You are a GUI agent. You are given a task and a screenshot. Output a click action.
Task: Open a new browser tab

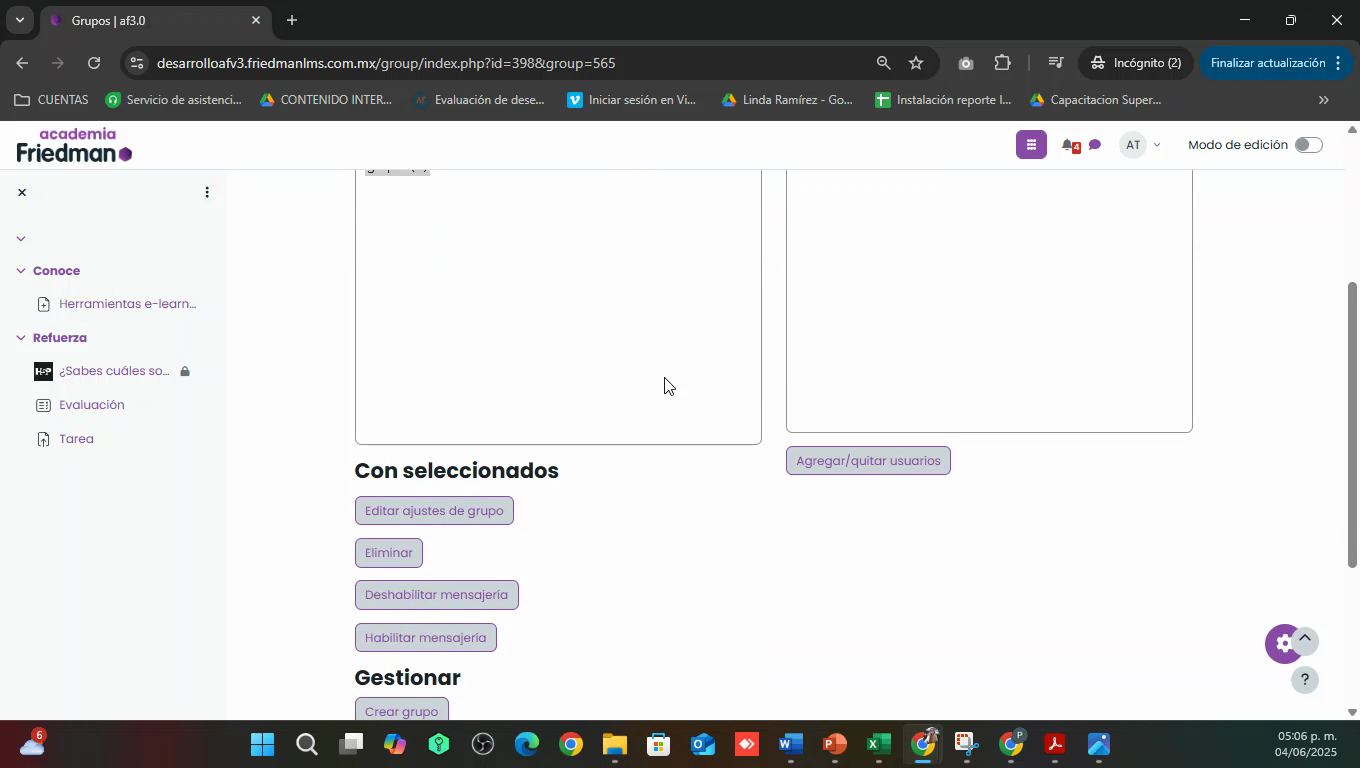tap(291, 20)
